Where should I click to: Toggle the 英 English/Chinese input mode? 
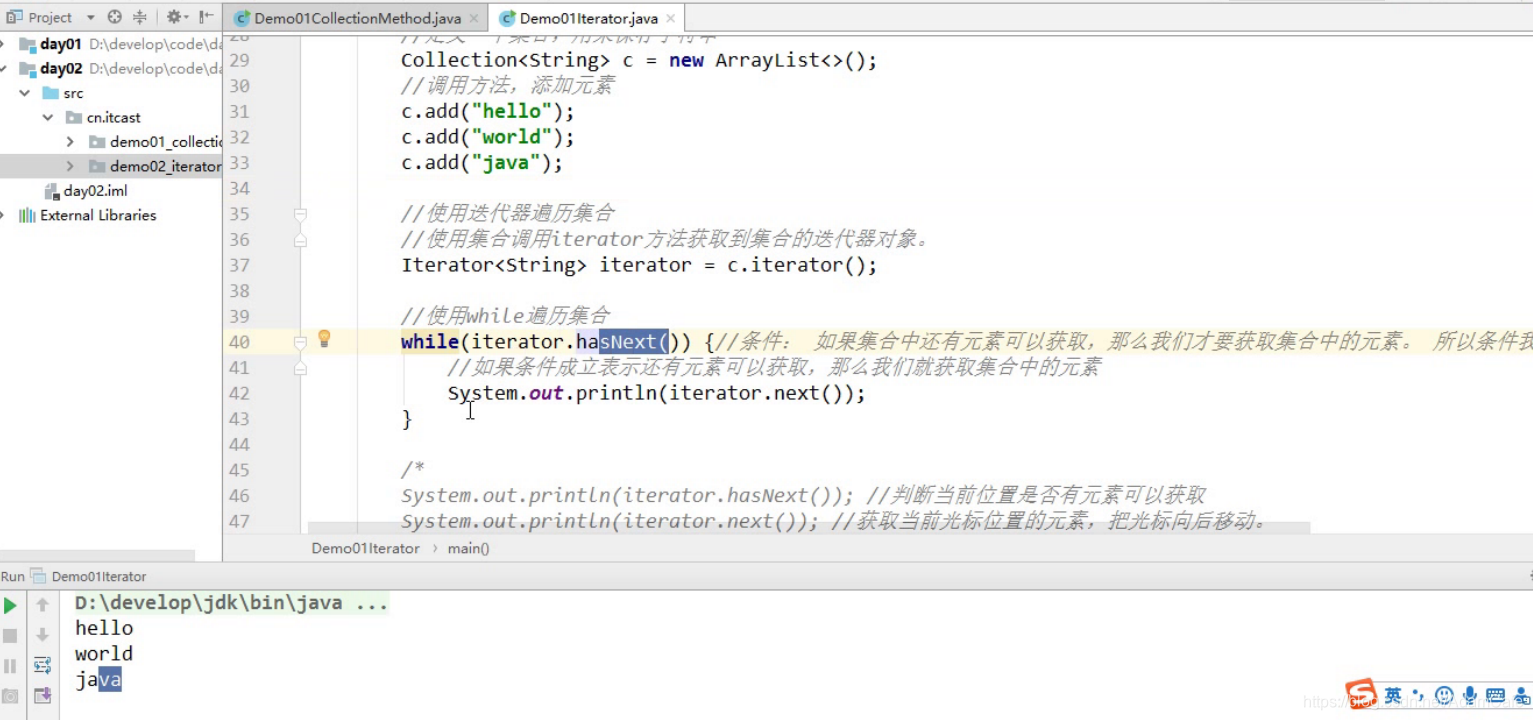click(x=1393, y=694)
